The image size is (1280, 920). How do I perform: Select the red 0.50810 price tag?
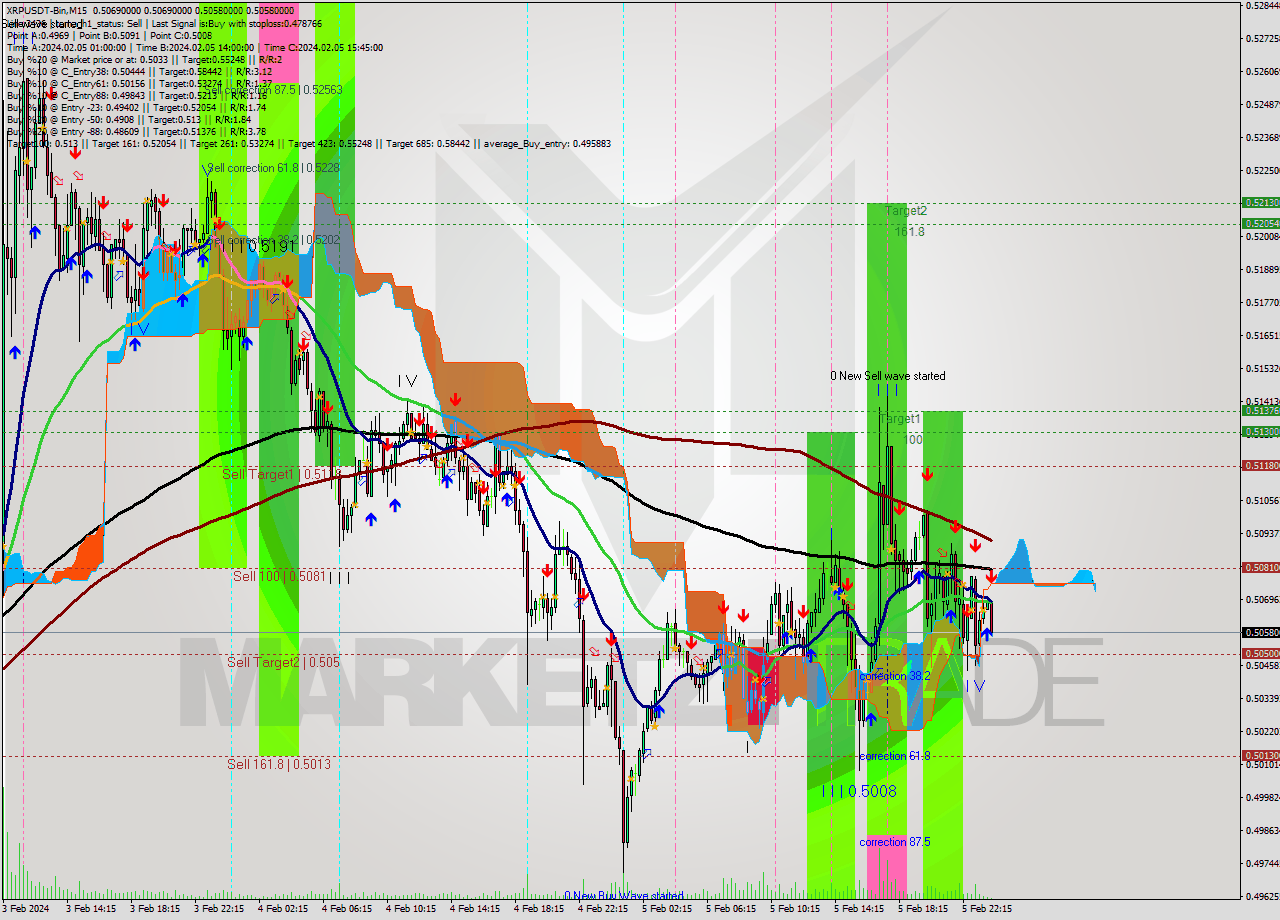(x=1259, y=567)
